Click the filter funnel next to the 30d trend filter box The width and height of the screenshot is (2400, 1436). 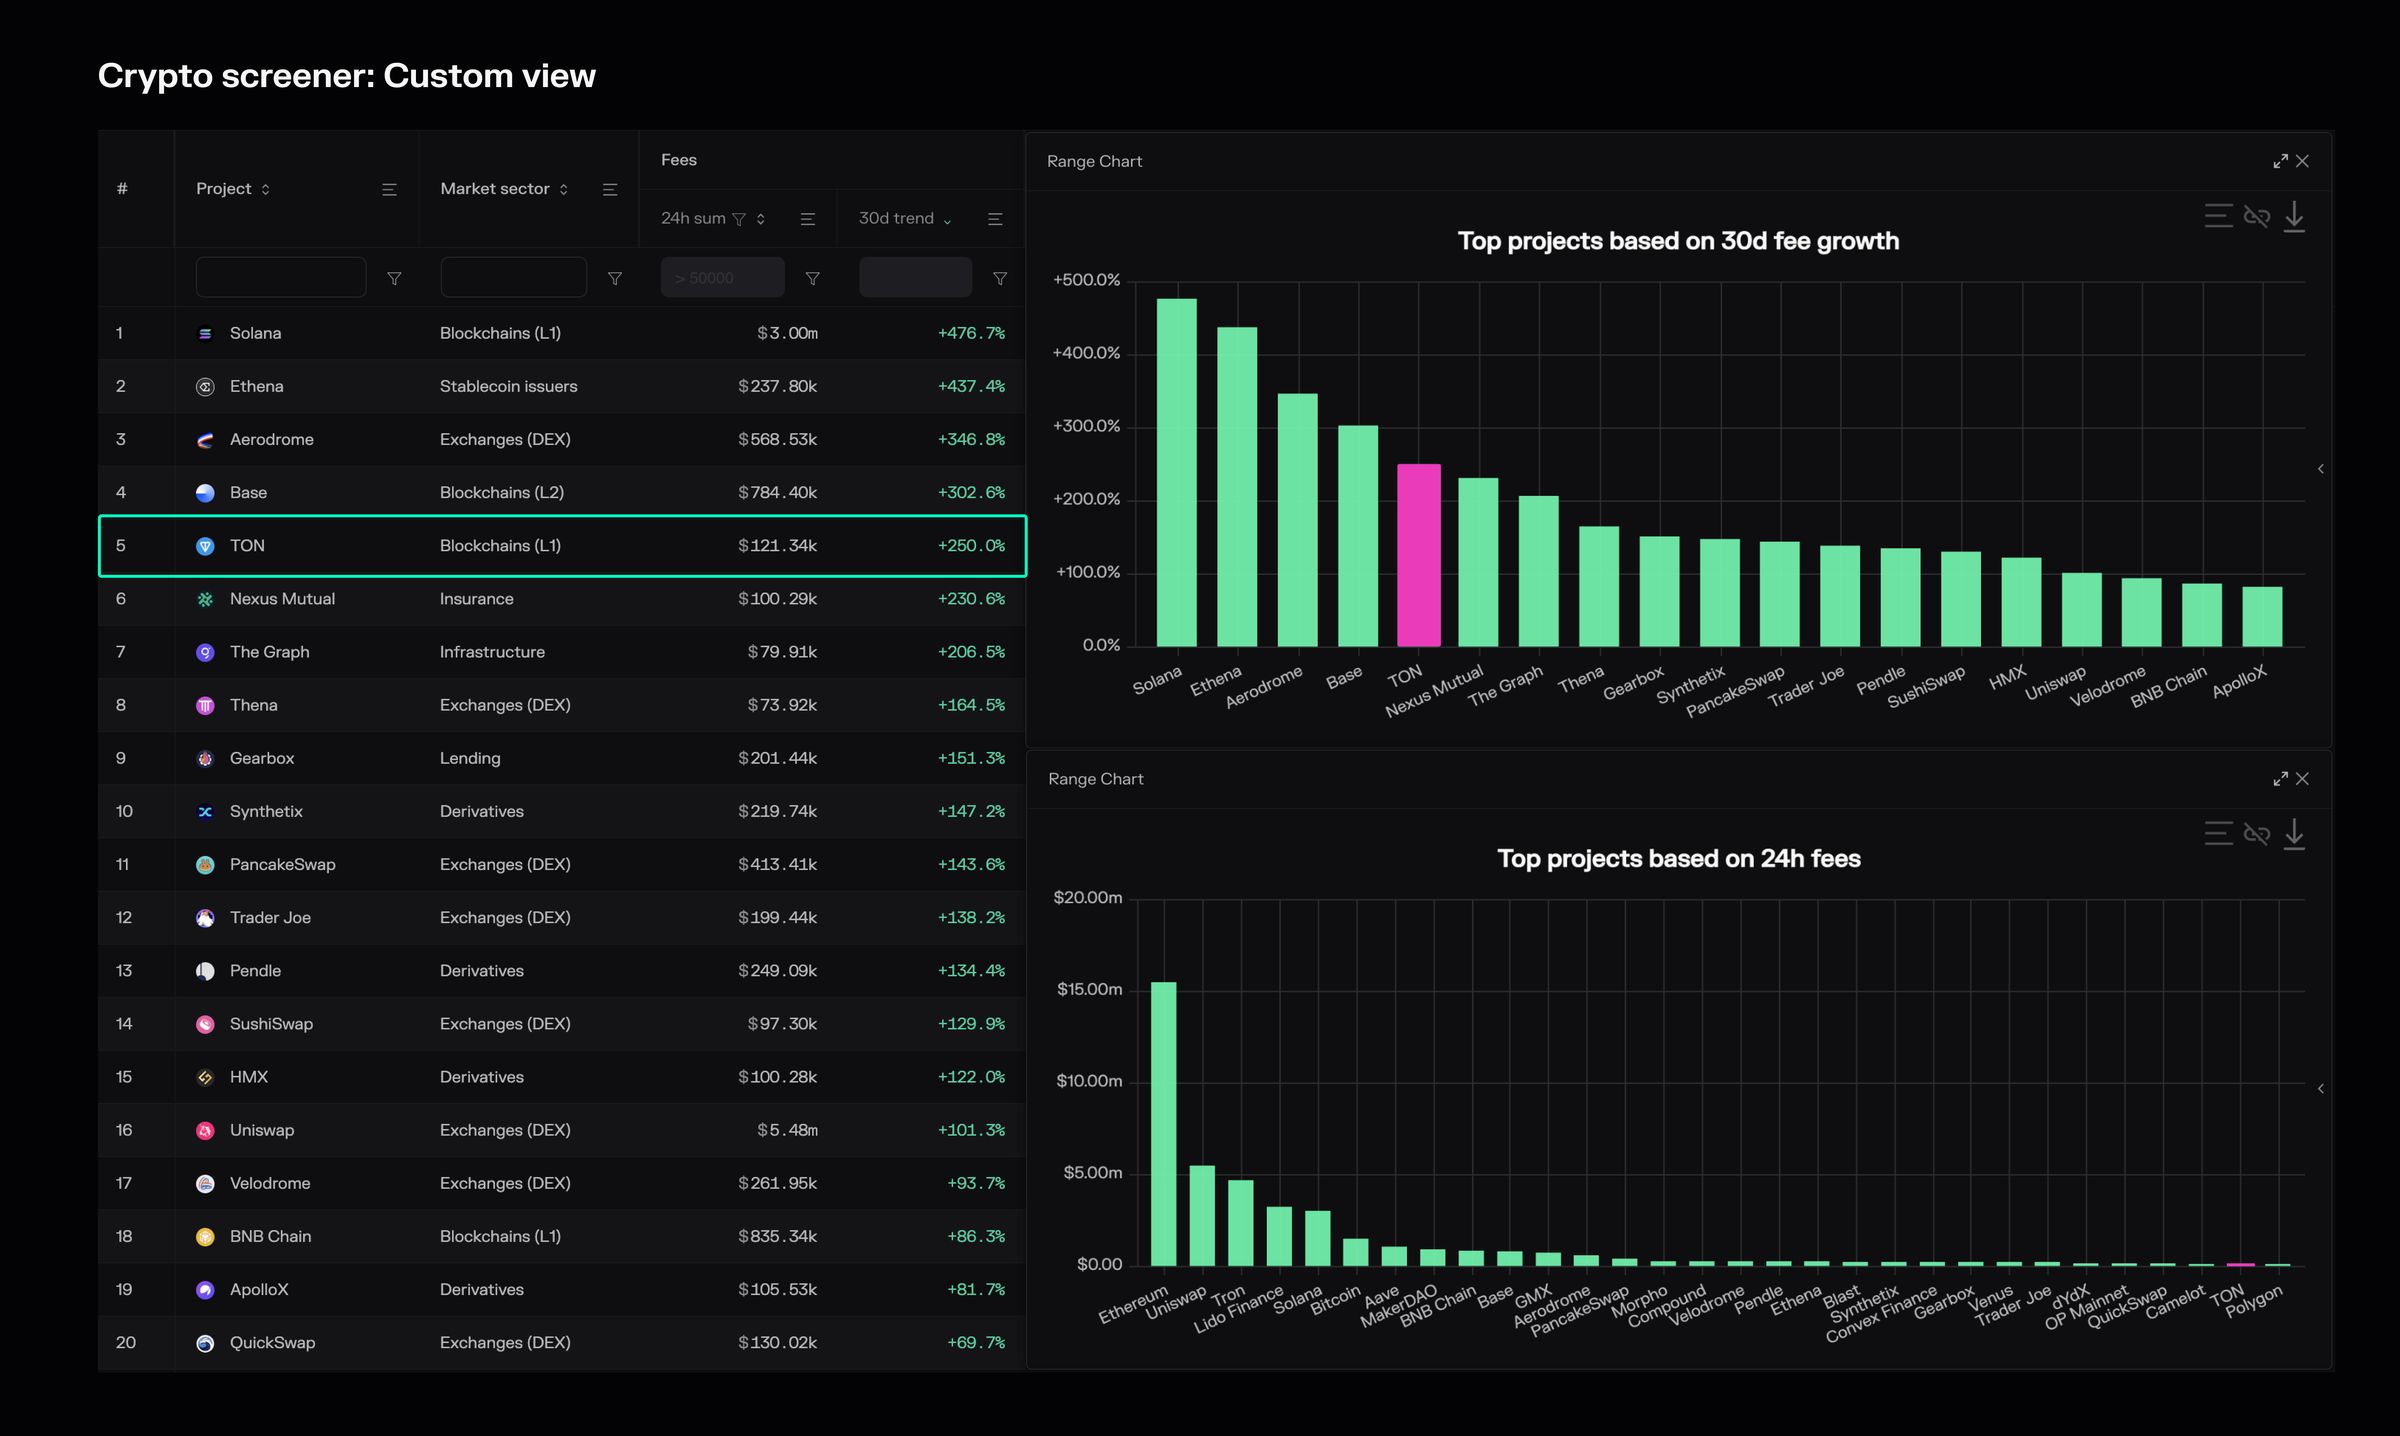(999, 279)
